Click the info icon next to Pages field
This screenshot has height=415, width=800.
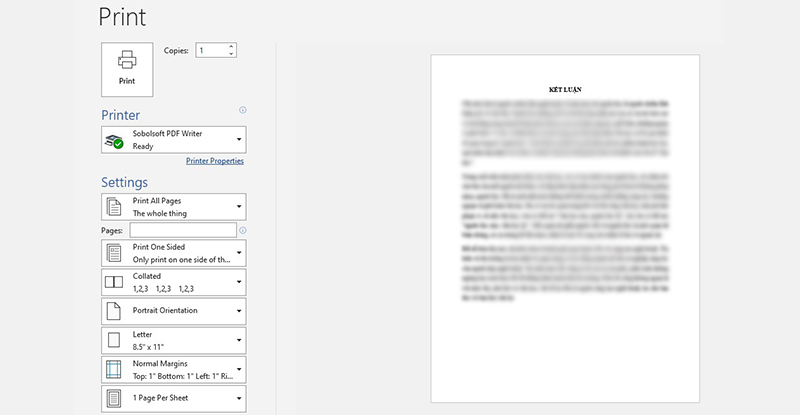click(243, 230)
